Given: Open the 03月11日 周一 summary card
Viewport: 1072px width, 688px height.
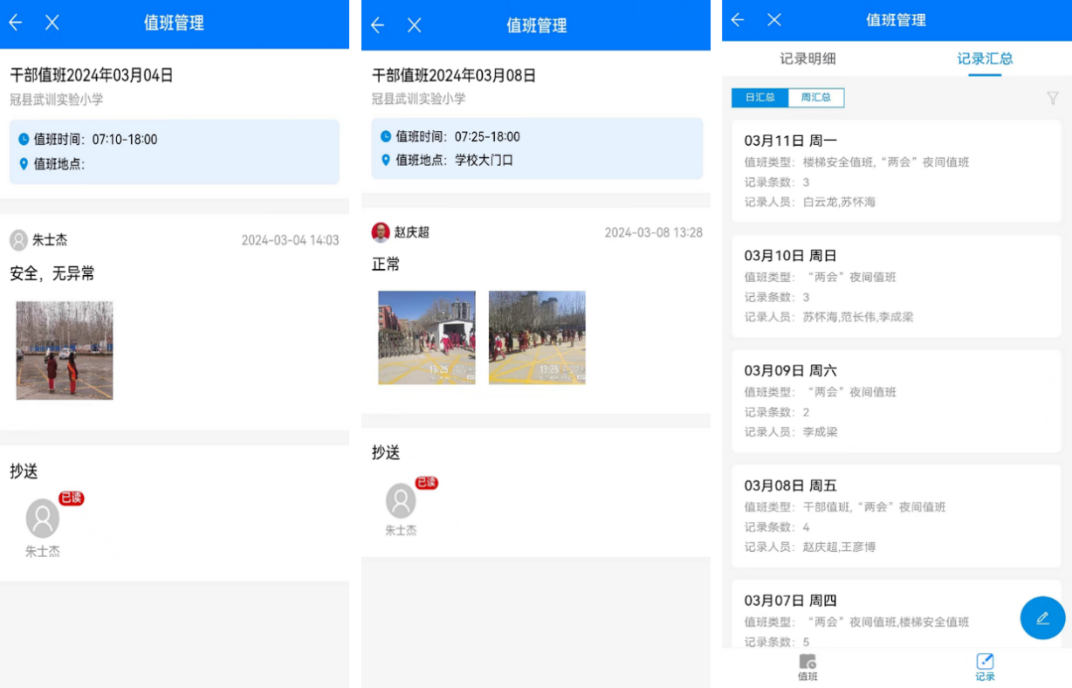Looking at the screenshot, I should point(896,172).
